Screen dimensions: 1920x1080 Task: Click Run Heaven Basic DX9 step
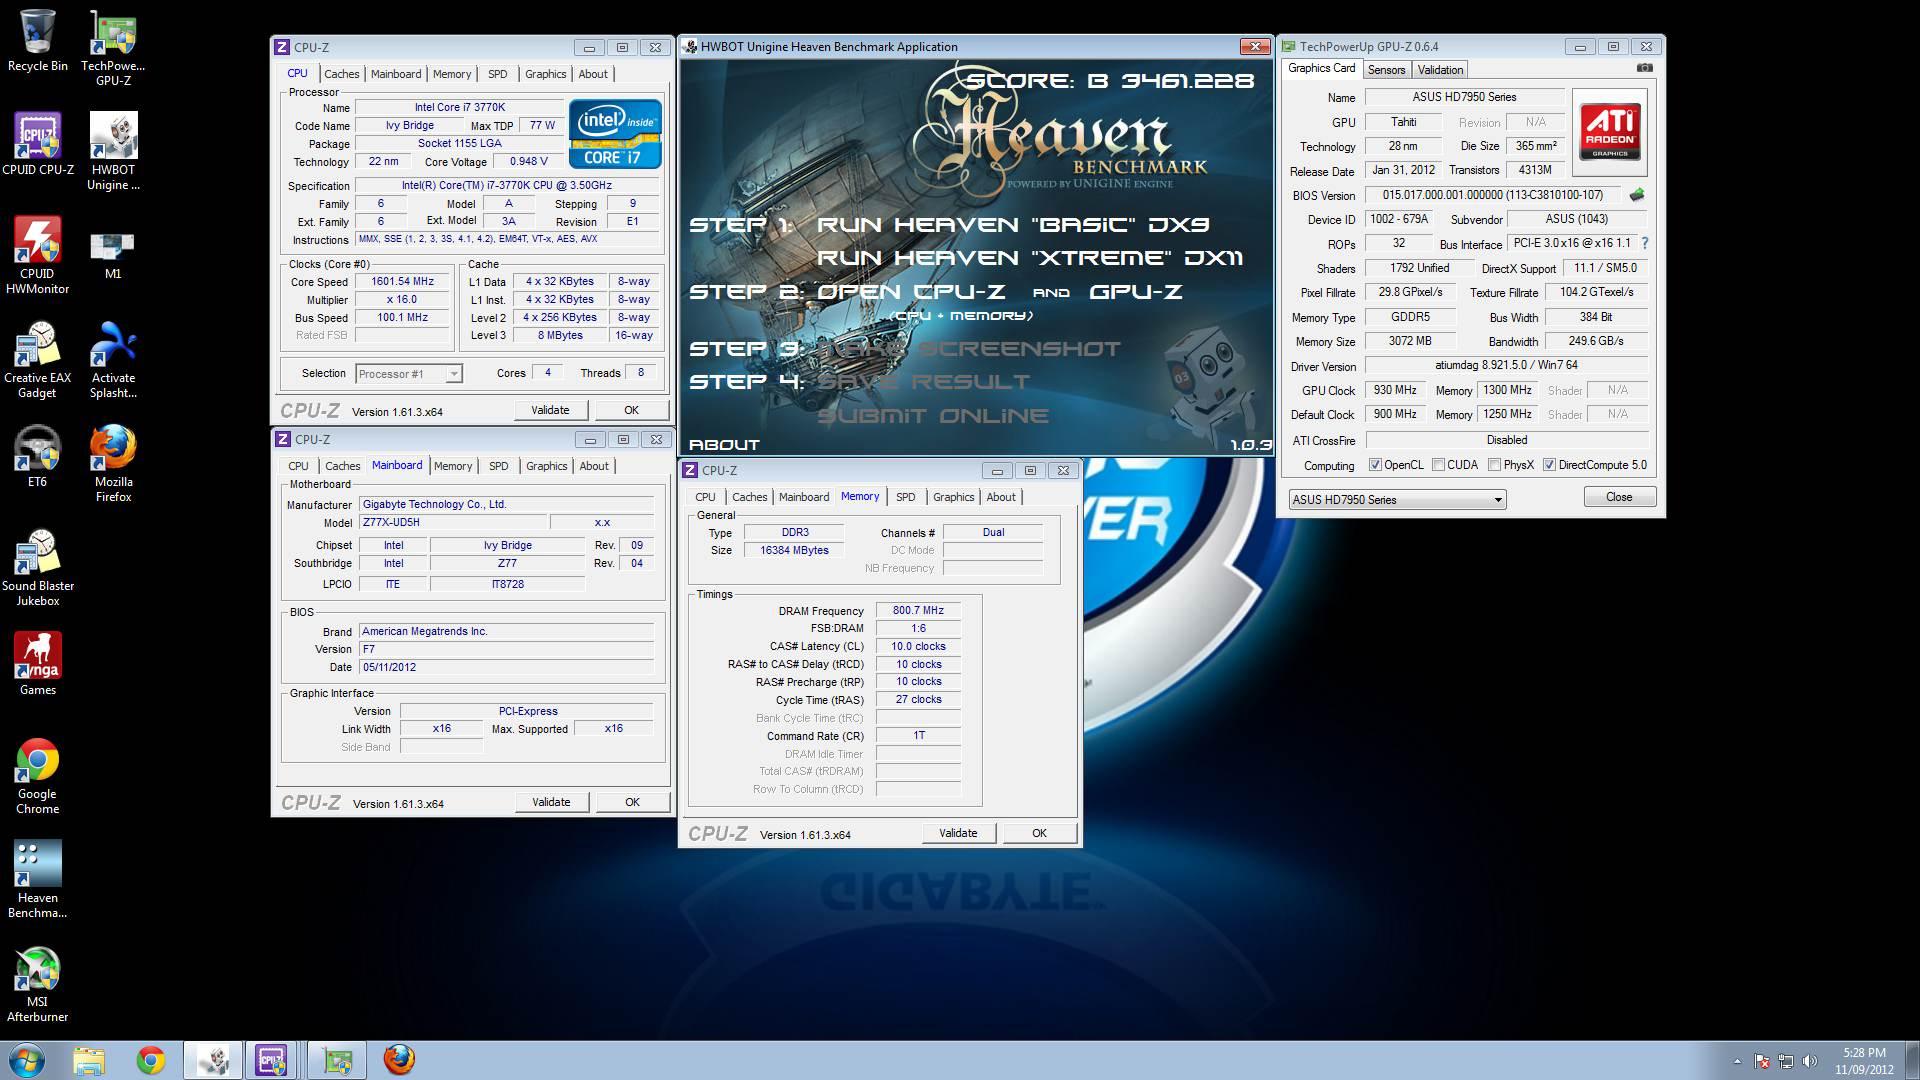click(1013, 224)
